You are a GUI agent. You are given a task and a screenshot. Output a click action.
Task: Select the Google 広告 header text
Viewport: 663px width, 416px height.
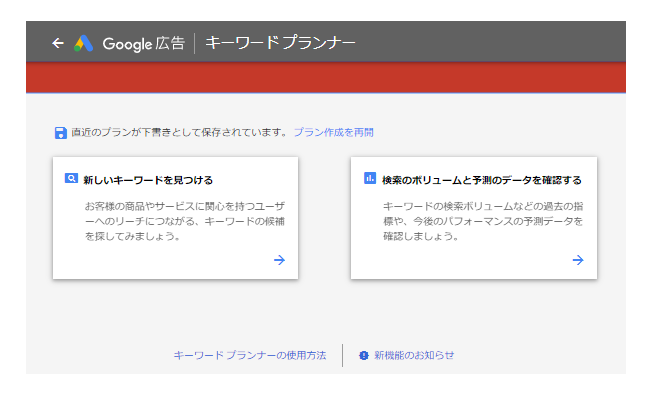(144, 44)
